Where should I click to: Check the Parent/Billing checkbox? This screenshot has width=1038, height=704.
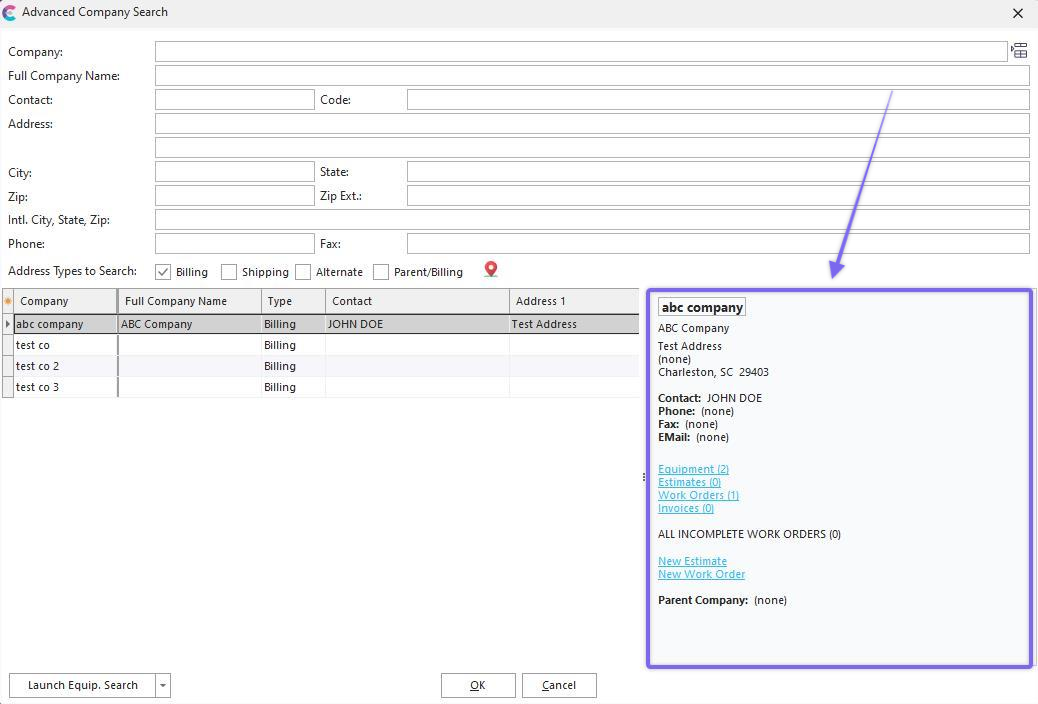click(x=381, y=272)
